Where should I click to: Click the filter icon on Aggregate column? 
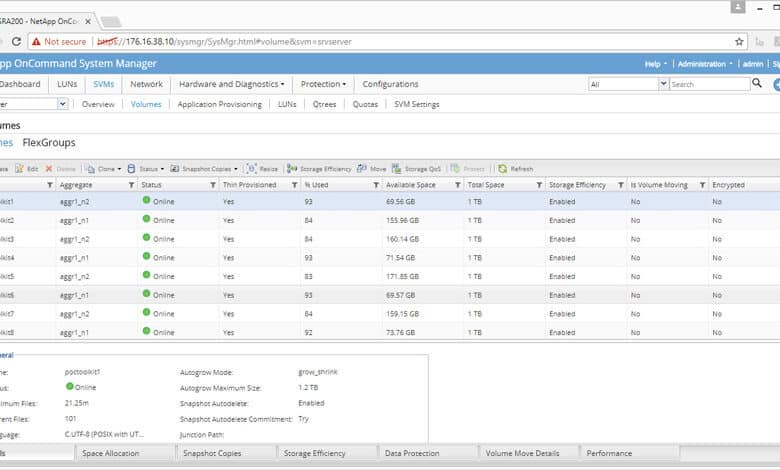point(131,185)
